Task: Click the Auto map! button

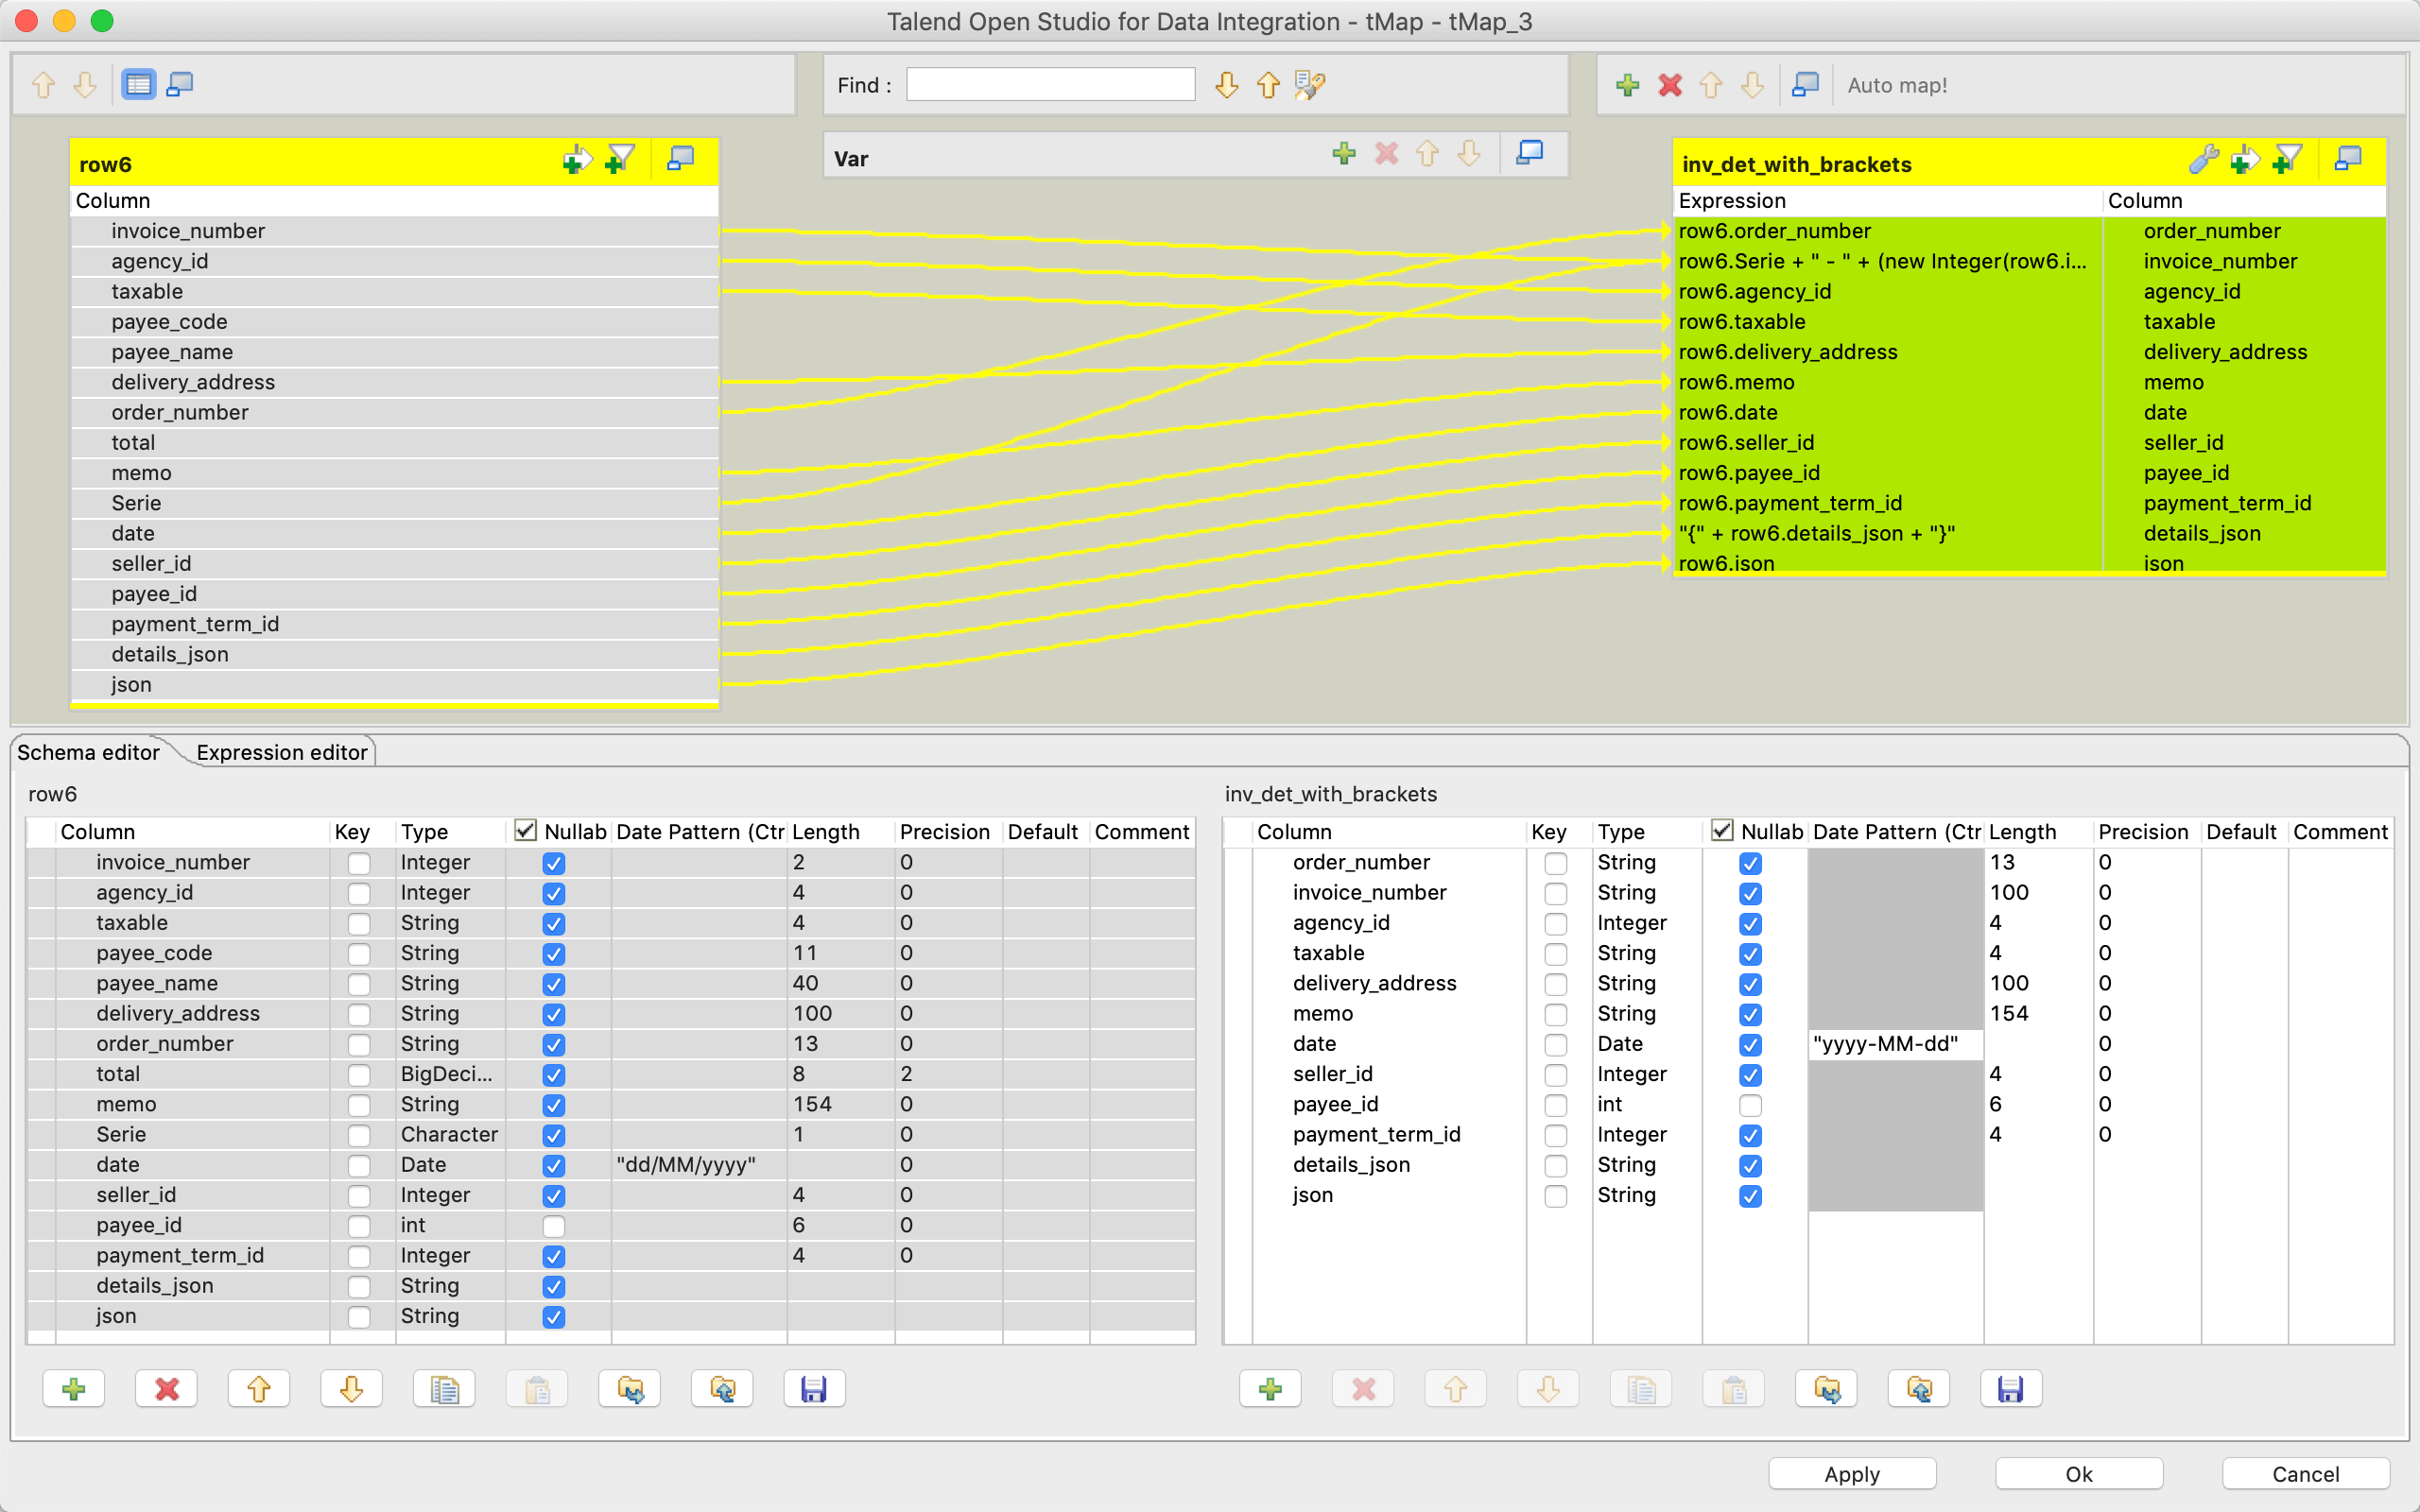Action: [1897, 85]
